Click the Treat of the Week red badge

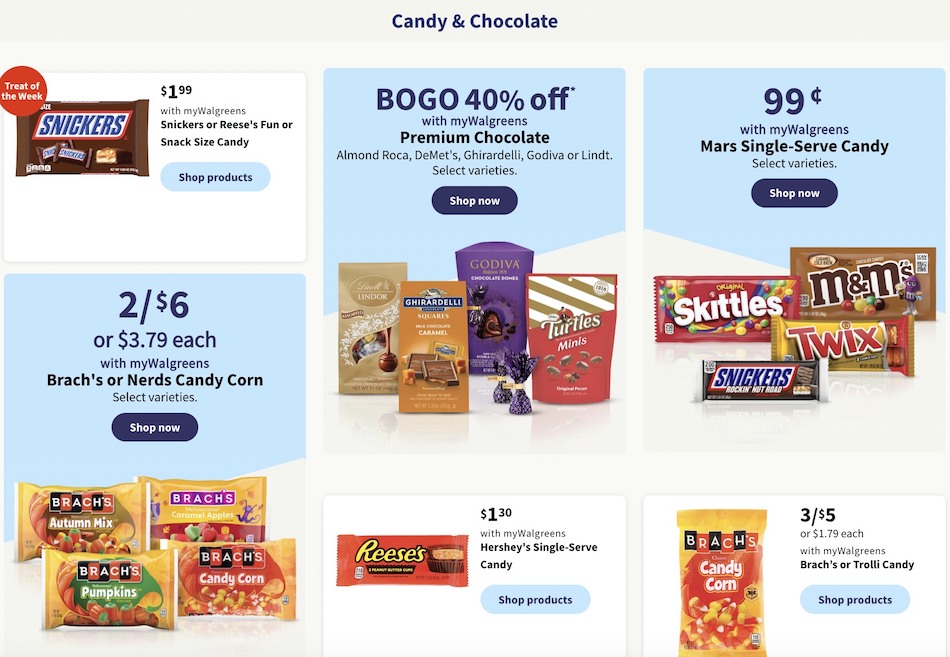[x=22, y=91]
